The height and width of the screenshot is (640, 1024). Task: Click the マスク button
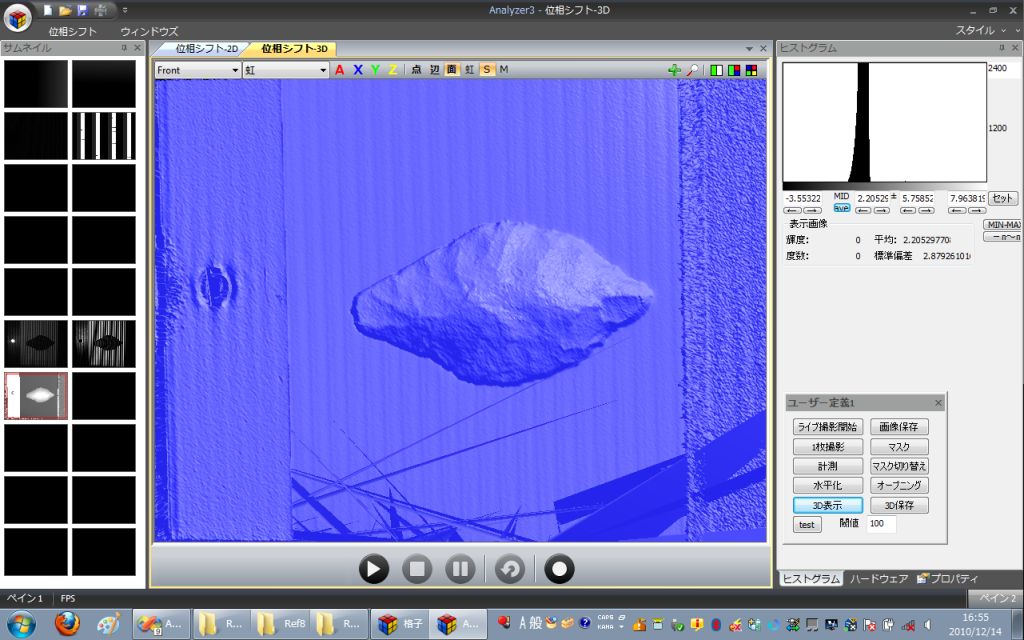(899, 447)
